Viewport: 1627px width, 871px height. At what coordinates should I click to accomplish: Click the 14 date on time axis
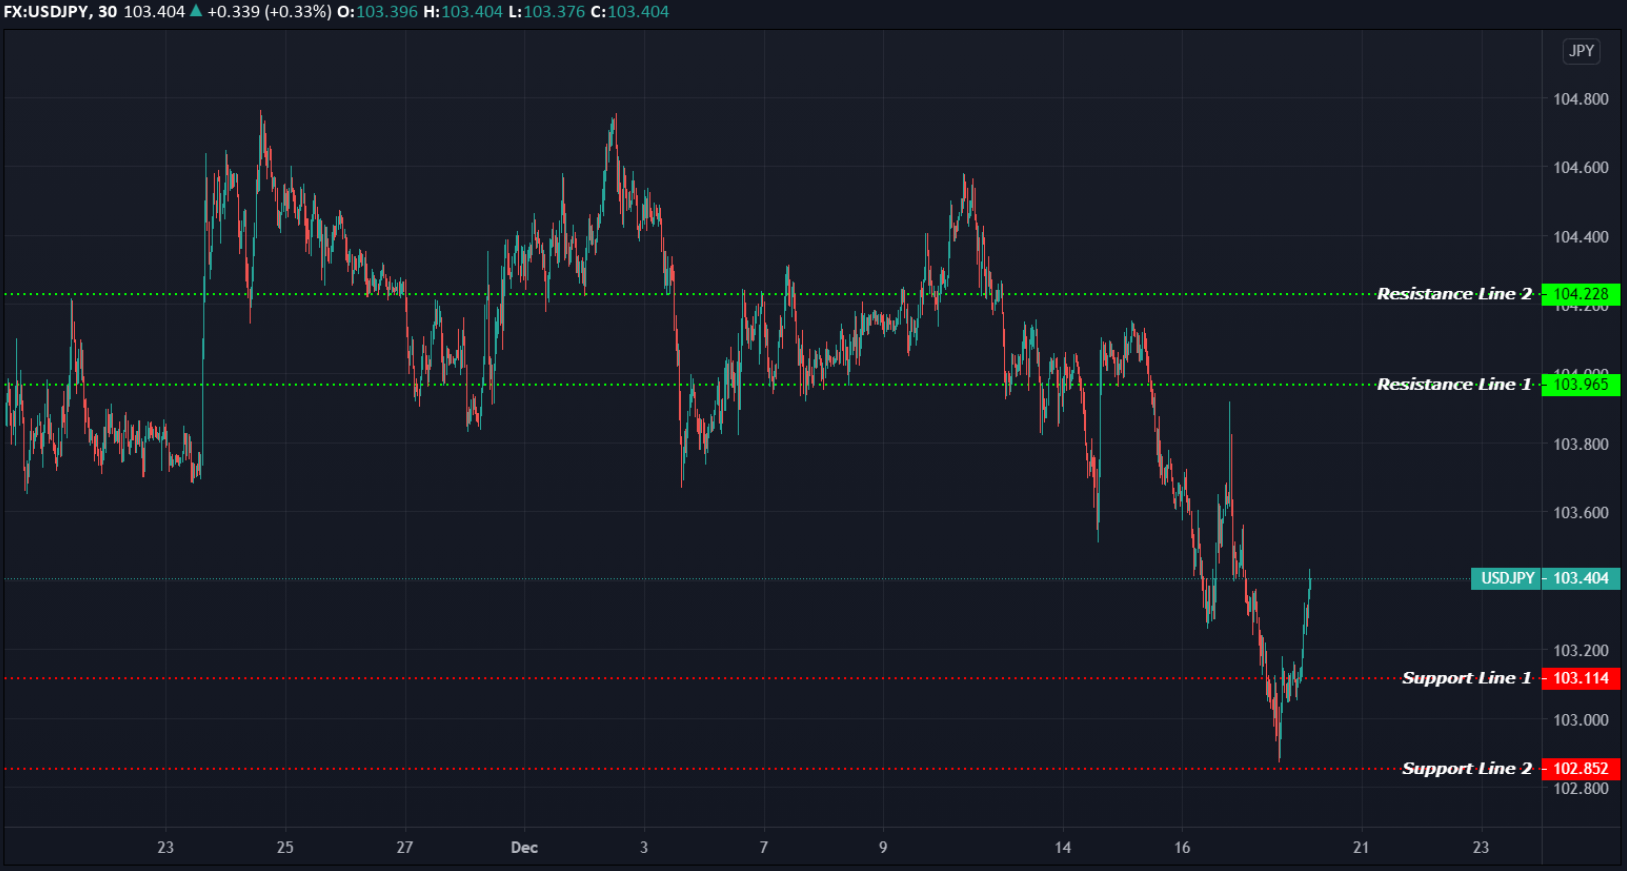(x=1063, y=848)
